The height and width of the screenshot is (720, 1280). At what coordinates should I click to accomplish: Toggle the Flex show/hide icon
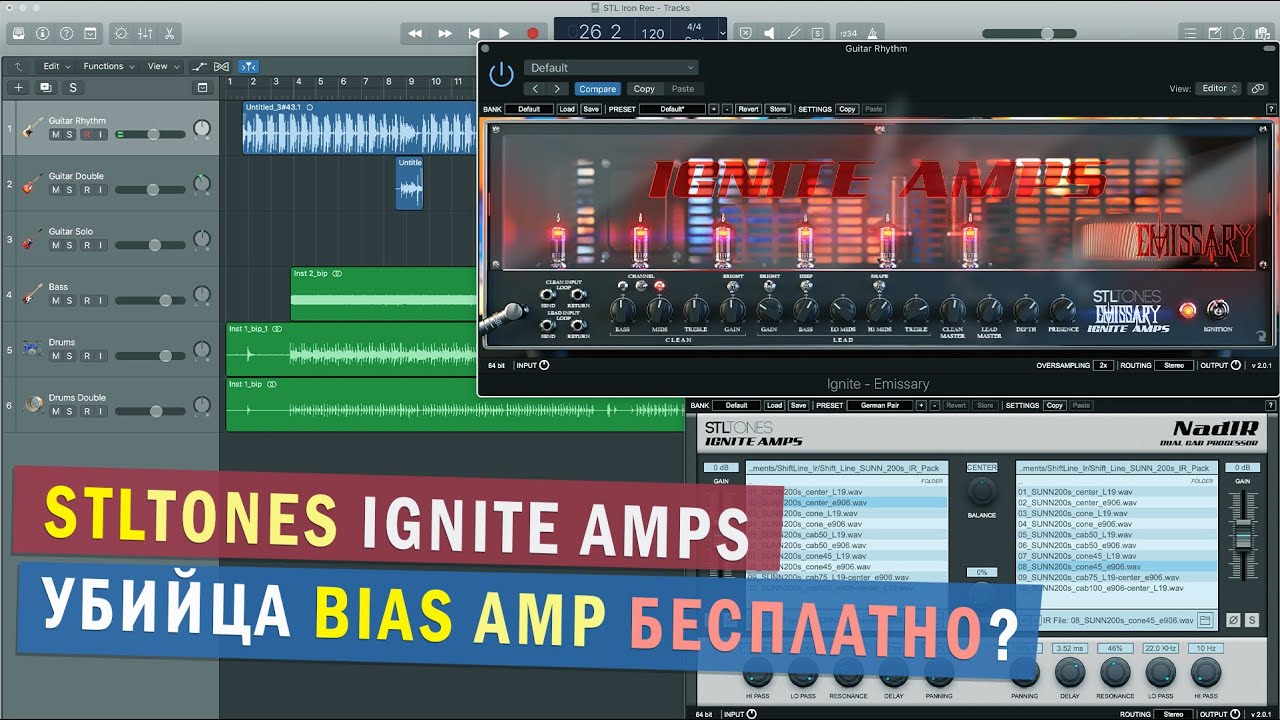tap(222, 67)
